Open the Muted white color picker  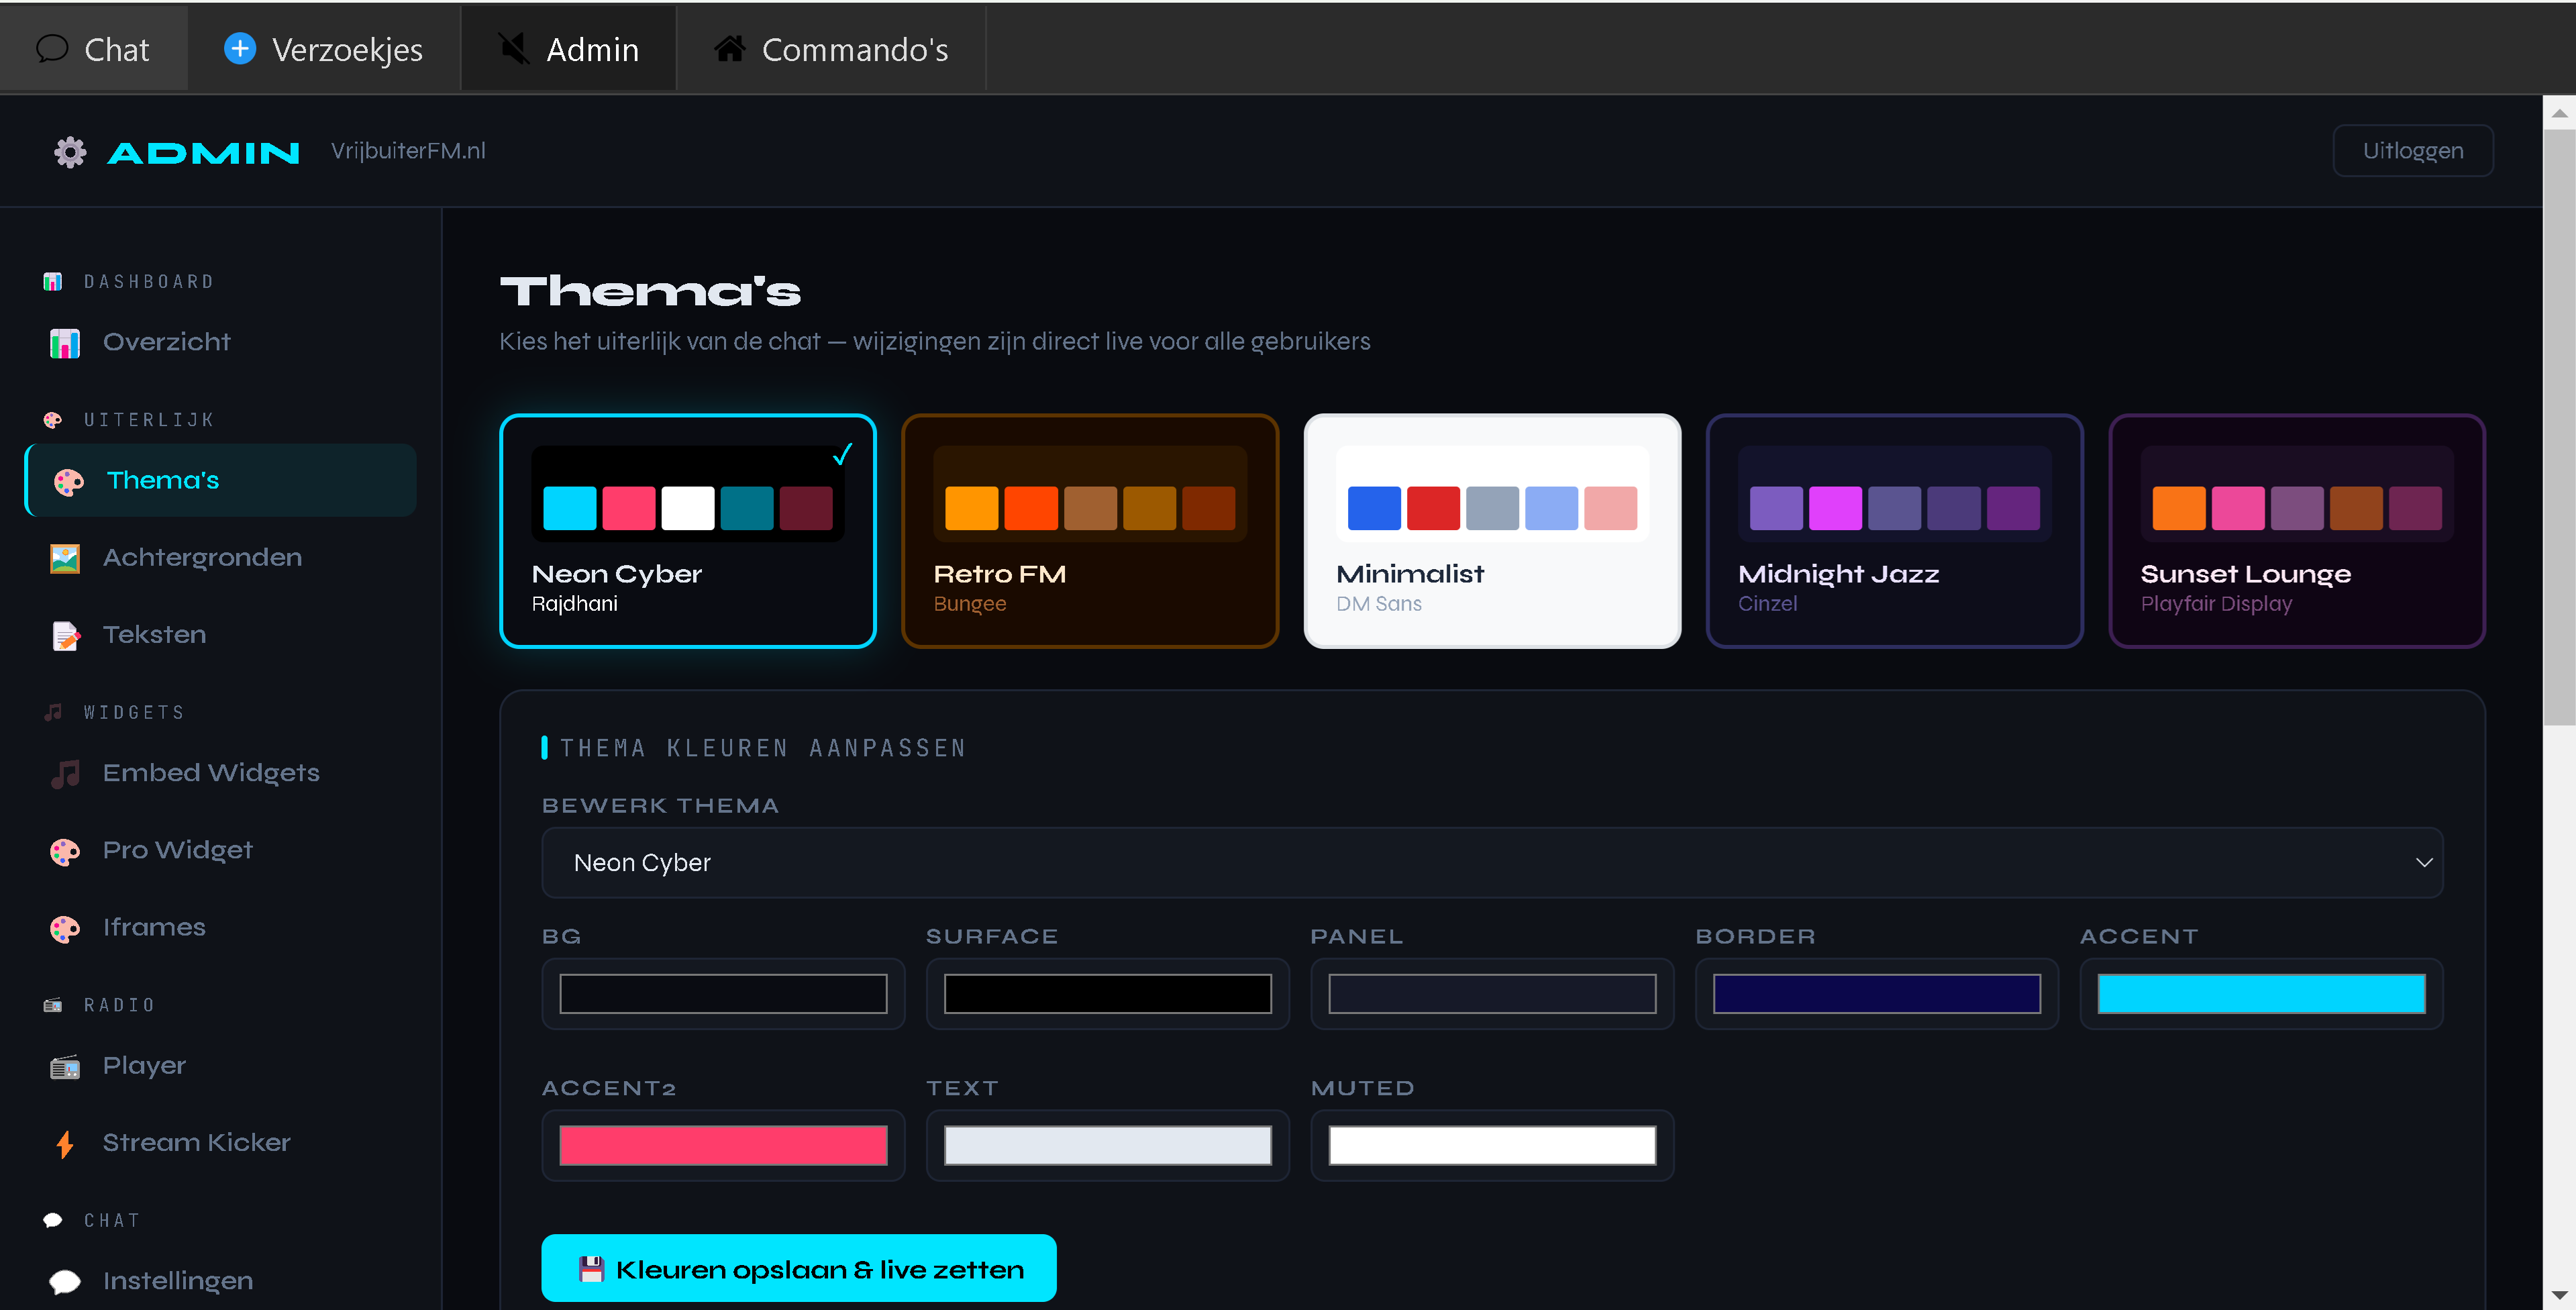1492,1146
